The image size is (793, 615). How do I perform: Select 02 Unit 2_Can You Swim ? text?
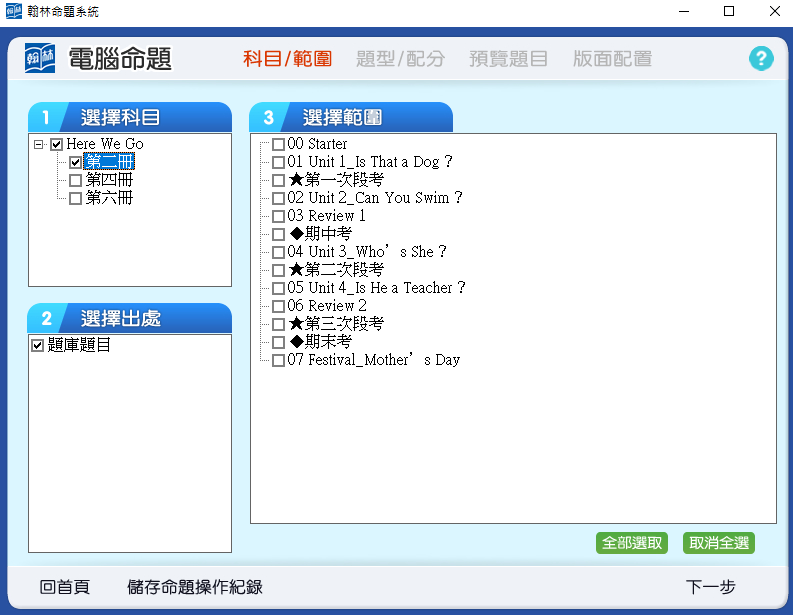click(x=375, y=198)
